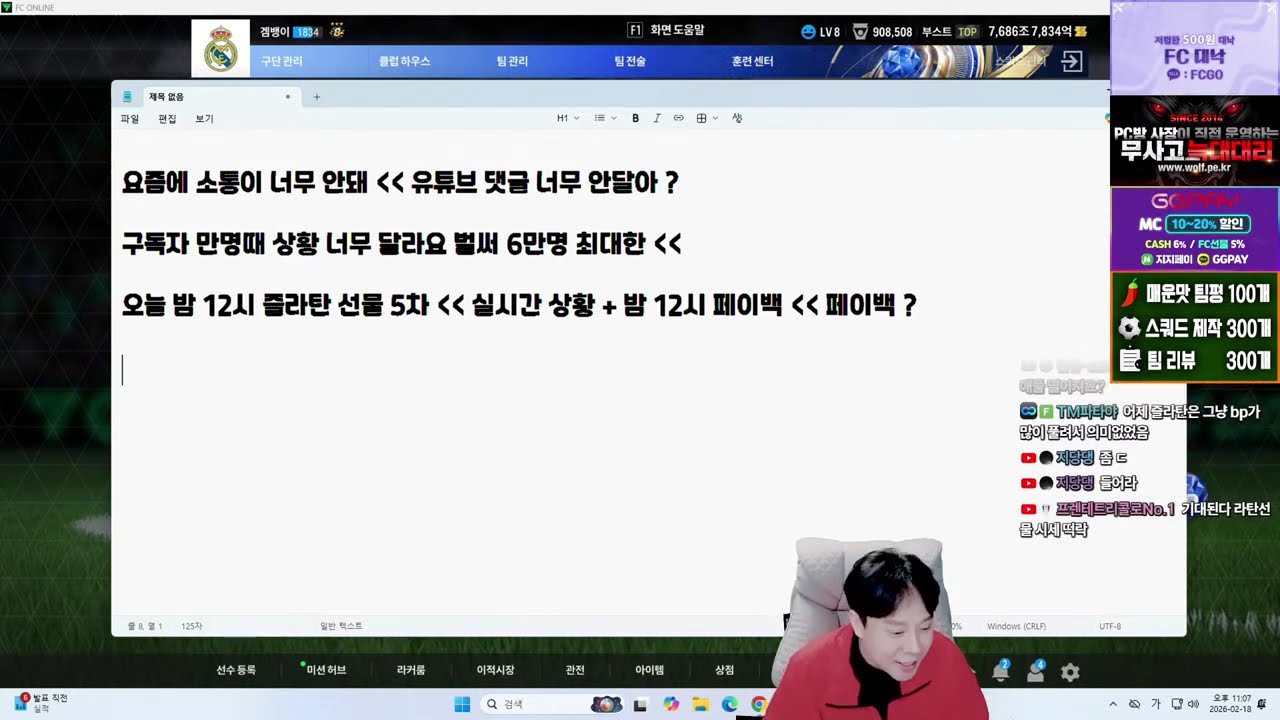Click the 일반 텍스트 status bar entry
1280x720 pixels.
click(x=341, y=626)
